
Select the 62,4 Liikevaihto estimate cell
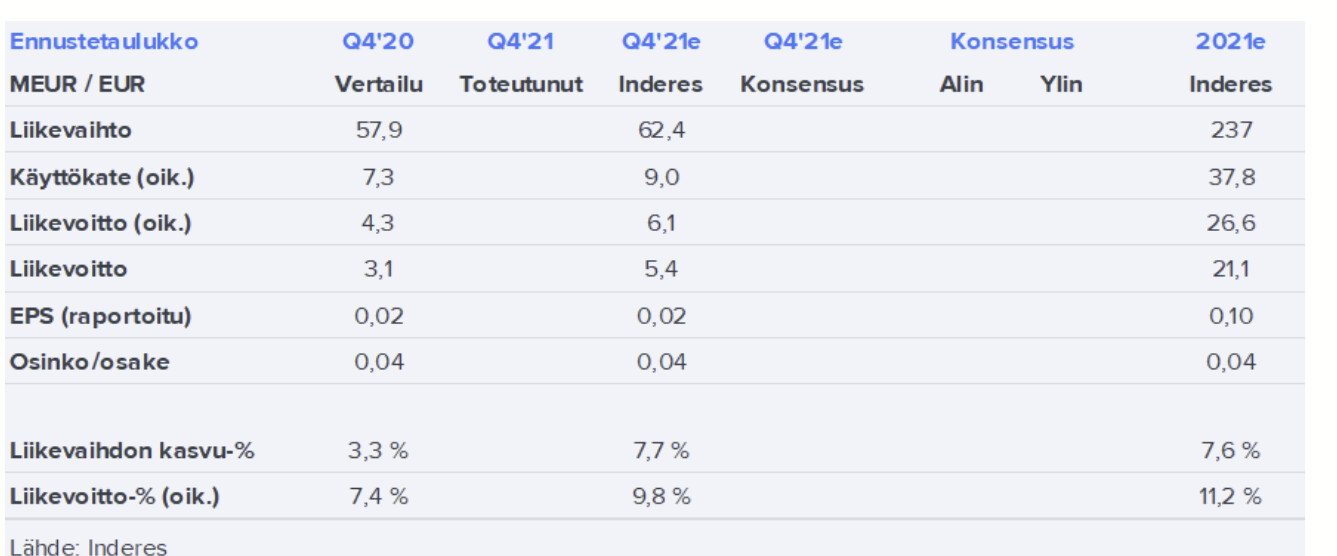tap(661, 130)
